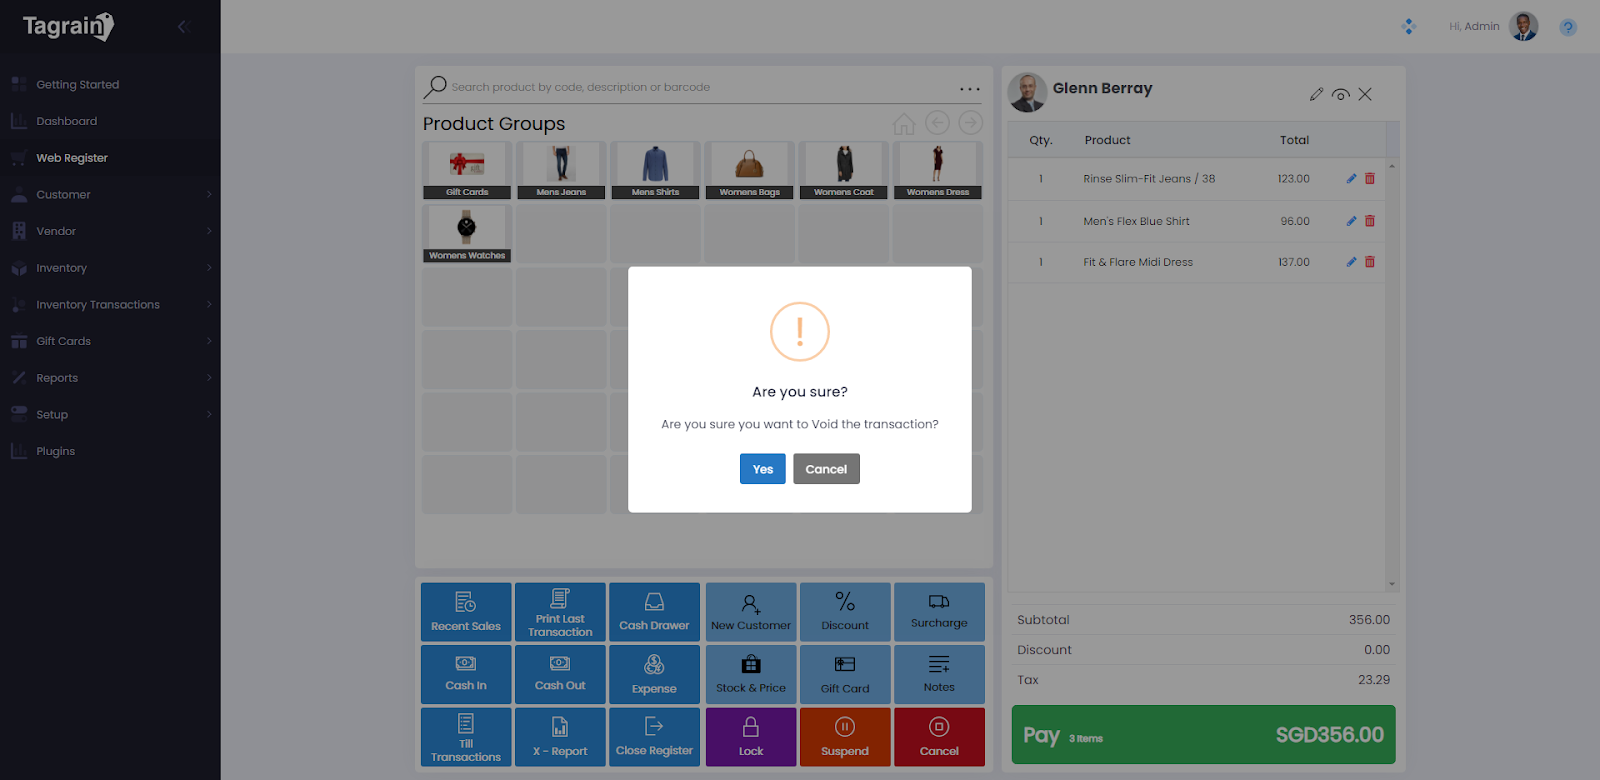
Task: Click the Tagrain logo
Action: pyautogui.click(x=68, y=26)
